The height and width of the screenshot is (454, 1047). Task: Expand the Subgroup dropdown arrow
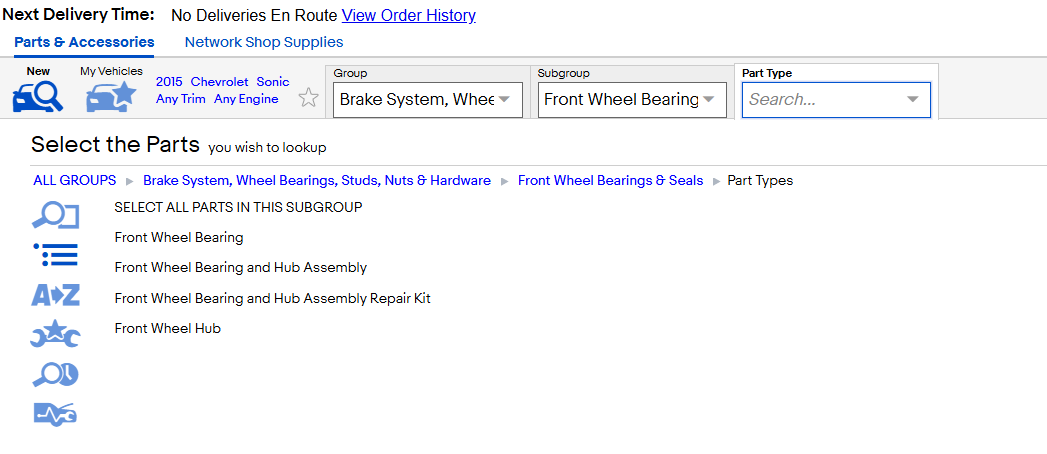pyautogui.click(x=708, y=99)
